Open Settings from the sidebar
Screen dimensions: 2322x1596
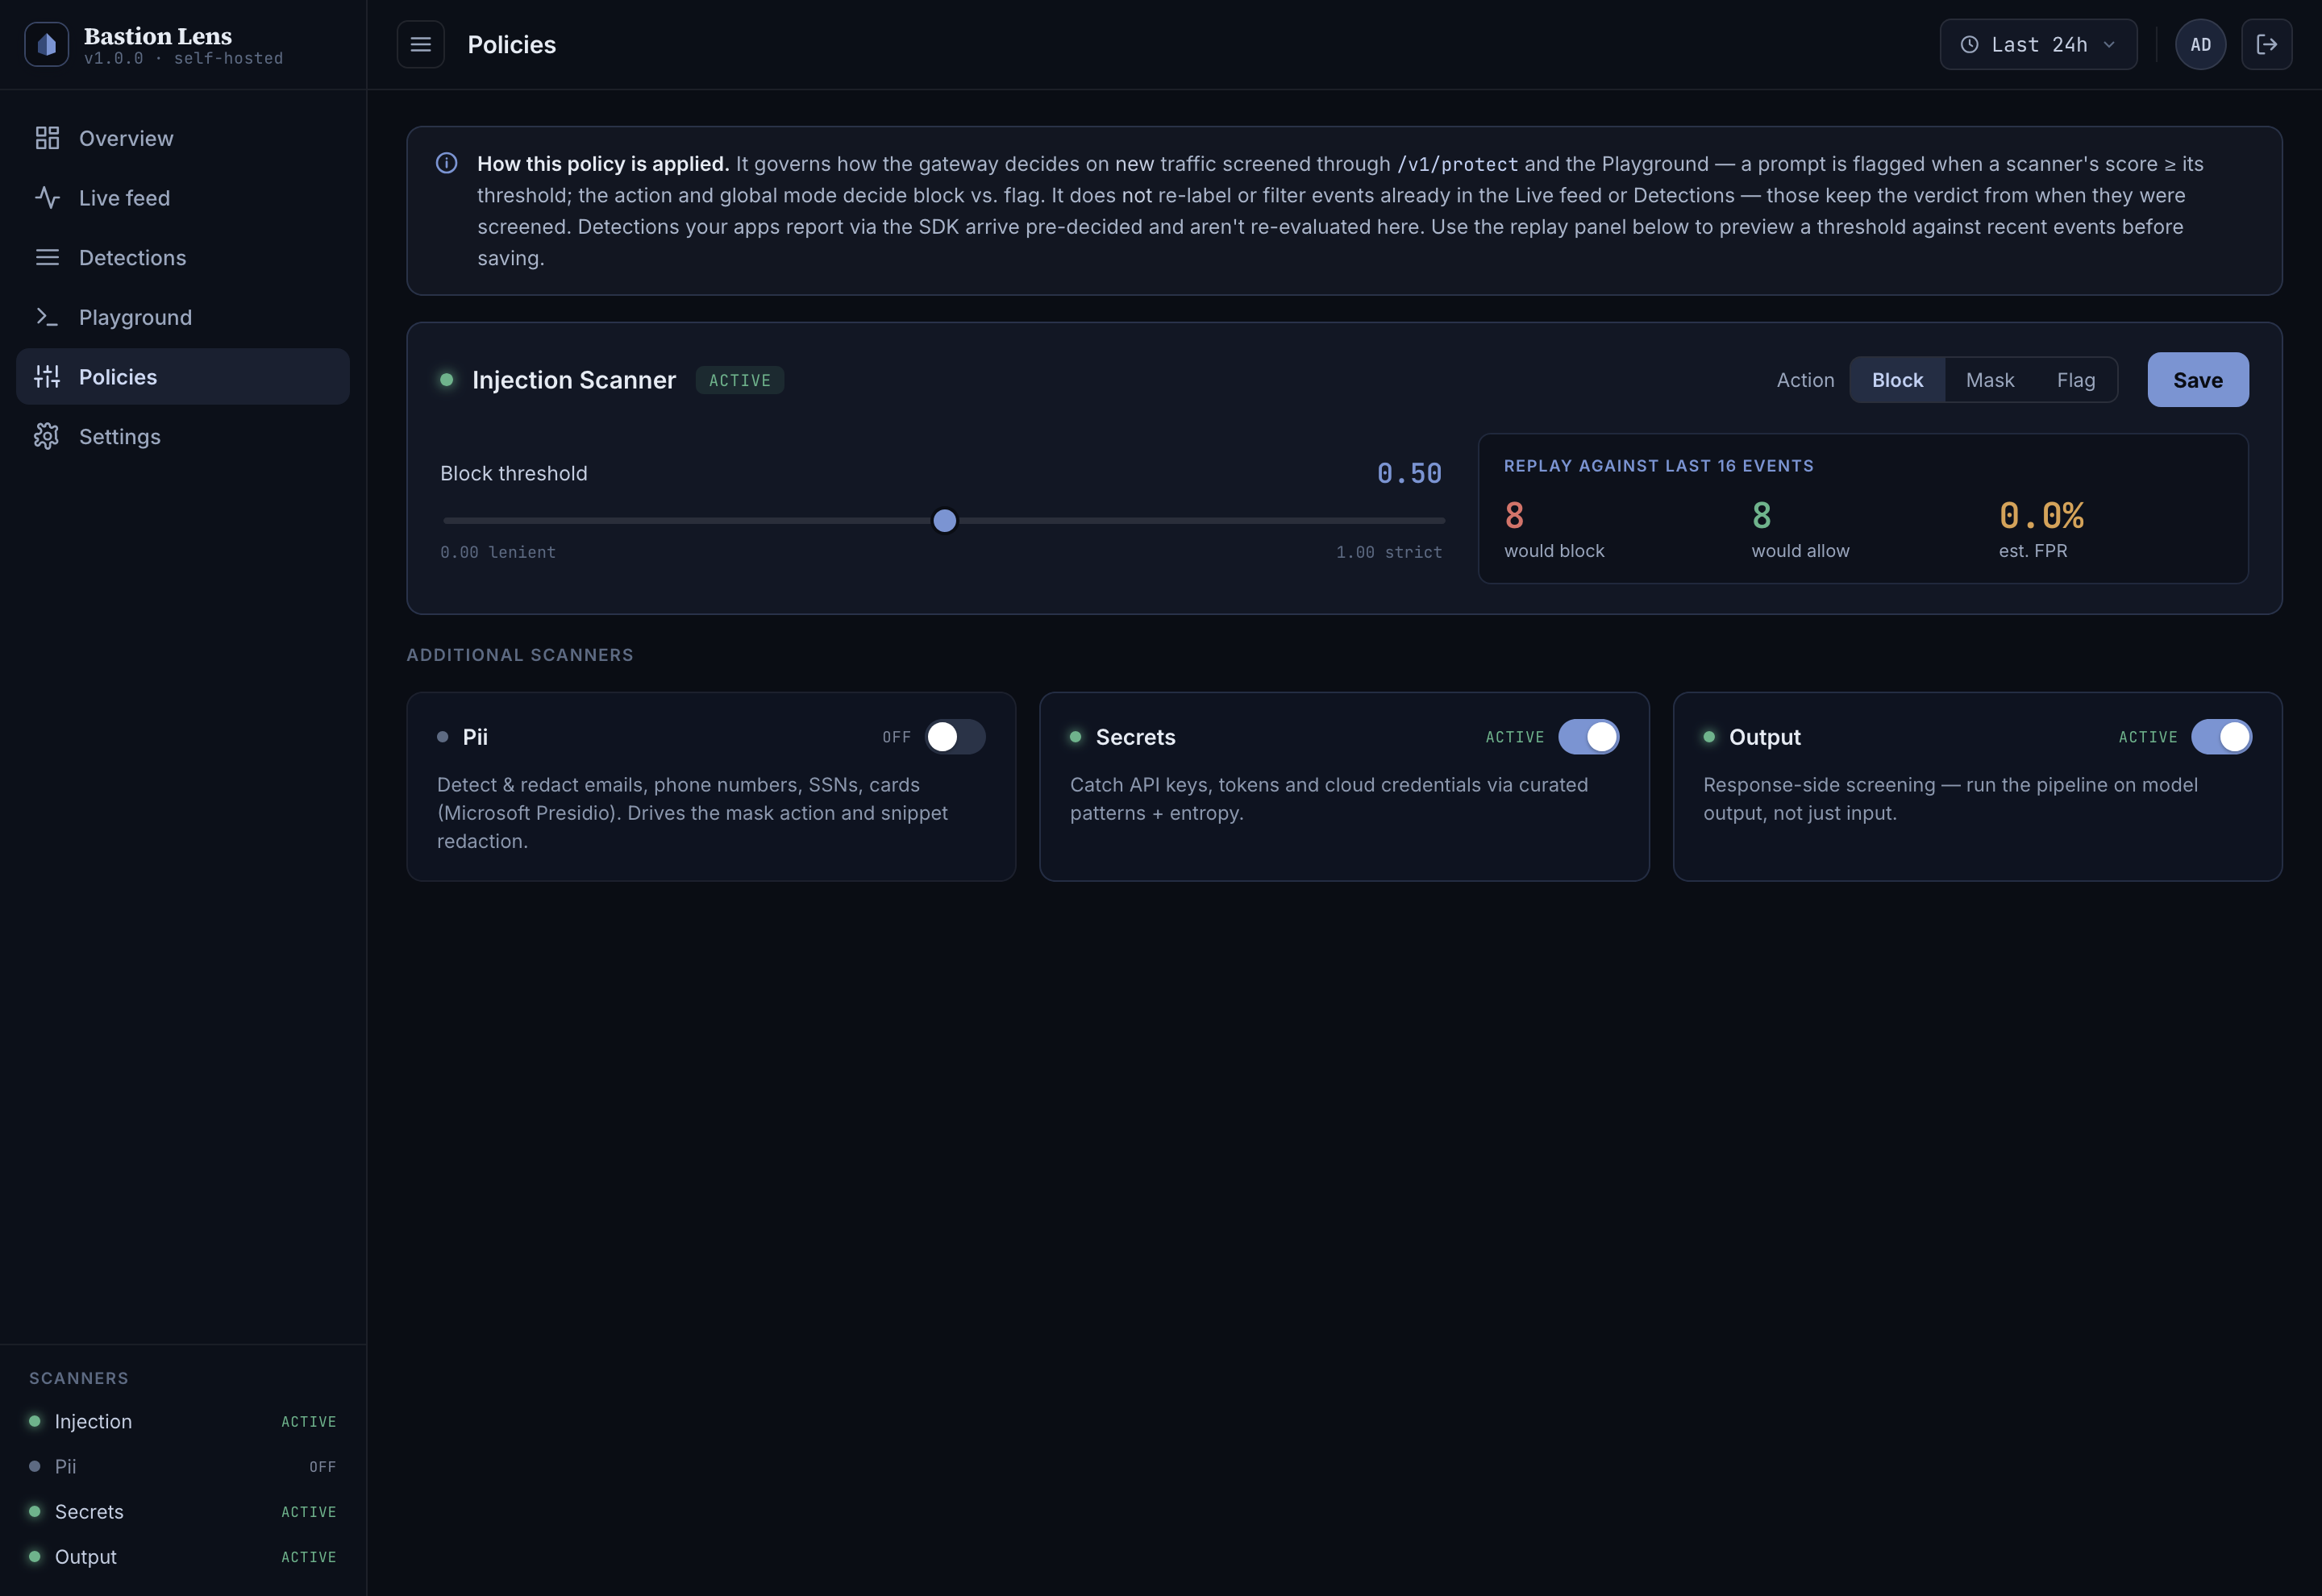click(183, 436)
